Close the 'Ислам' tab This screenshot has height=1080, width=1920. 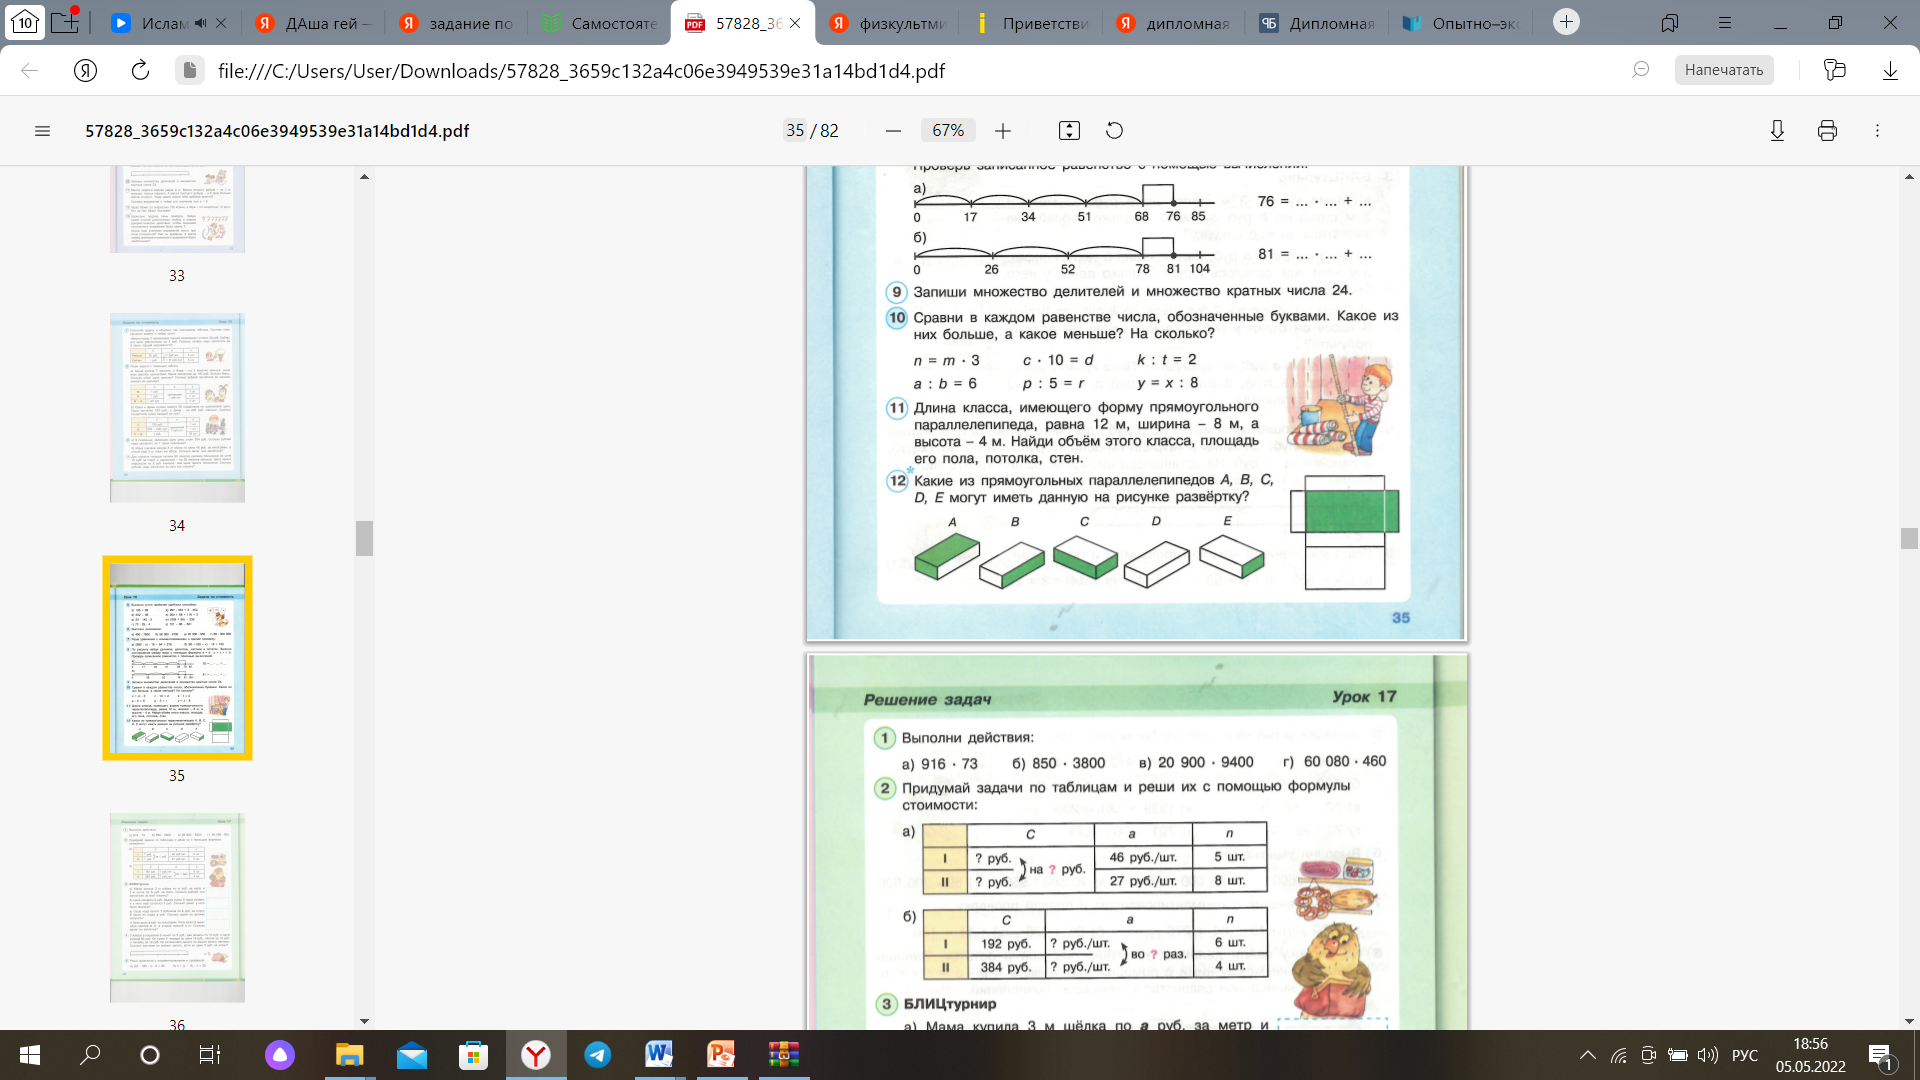(x=221, y=23)
